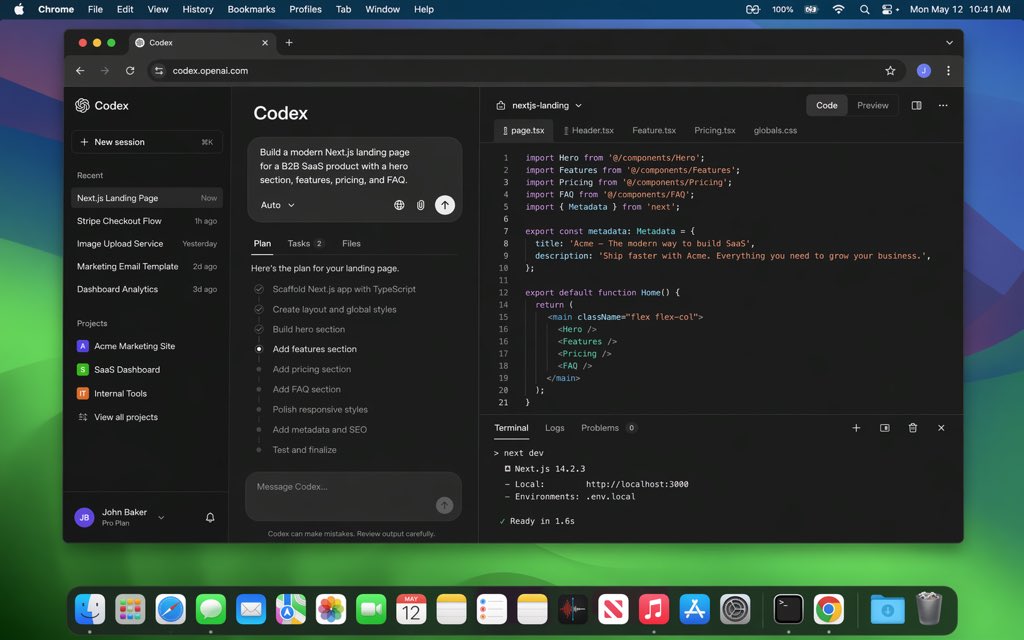Open the editor more options menu

(x=943, y=105)
